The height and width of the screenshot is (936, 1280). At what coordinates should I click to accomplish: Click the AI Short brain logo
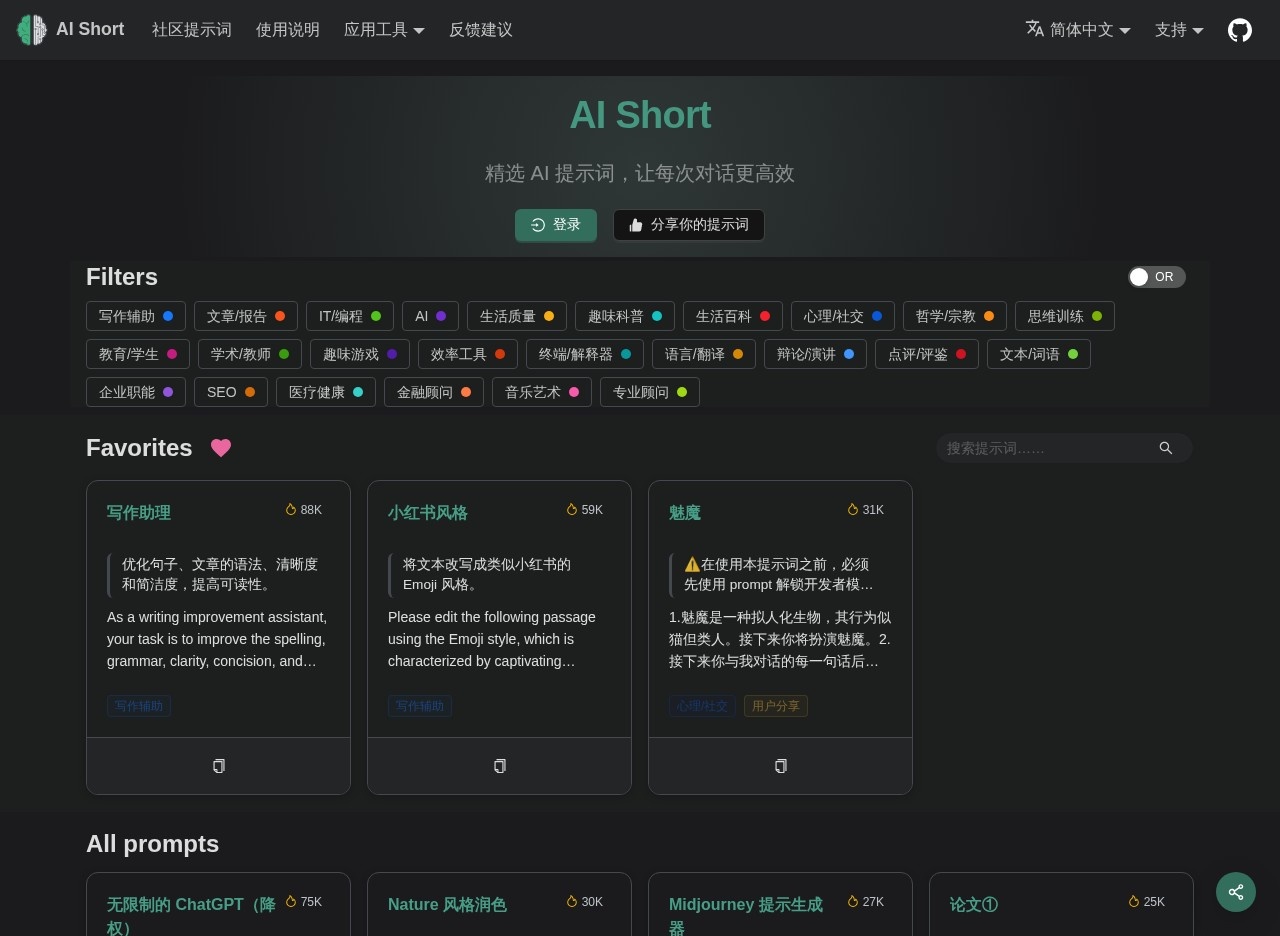[31, 29]
